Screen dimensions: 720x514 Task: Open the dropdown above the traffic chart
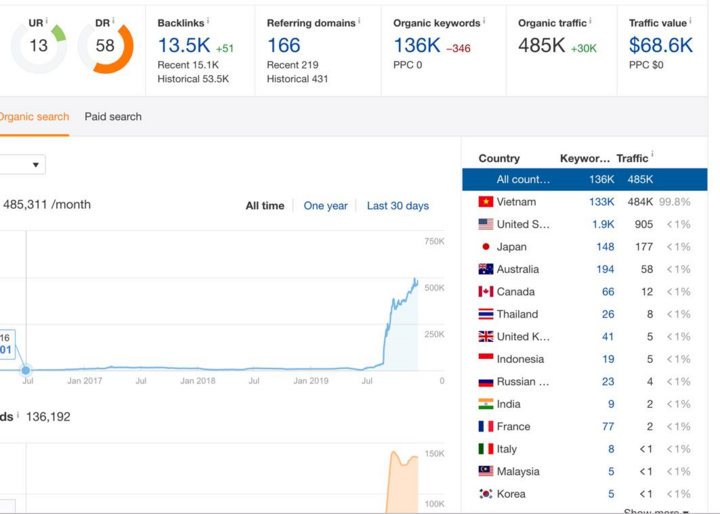tap(22, 164)
